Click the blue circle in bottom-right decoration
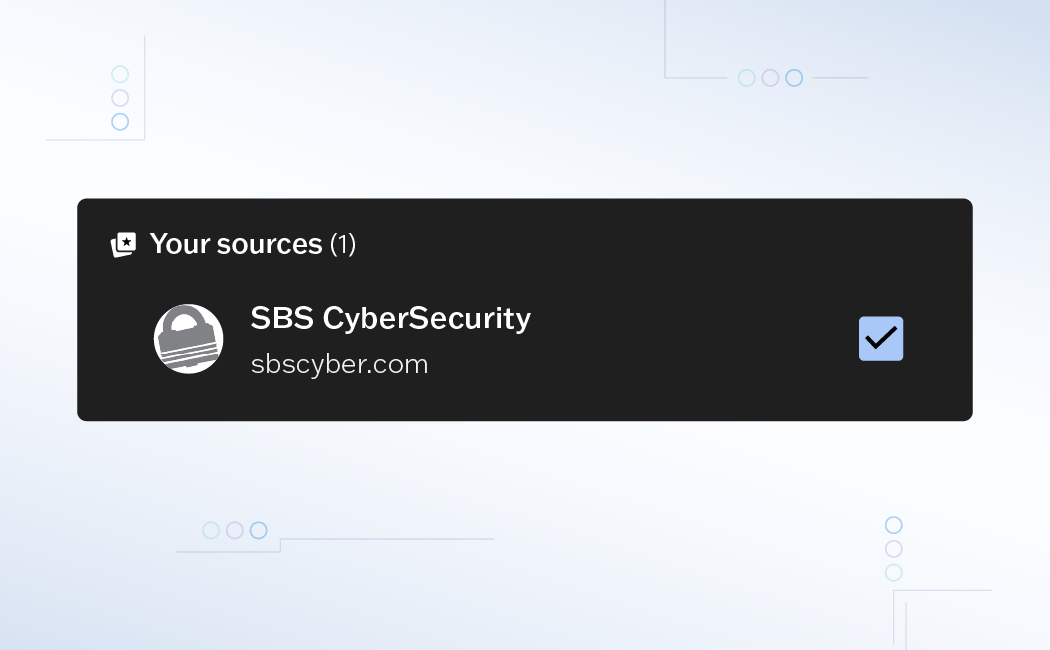1050x650 pixels. pos(894,525)
